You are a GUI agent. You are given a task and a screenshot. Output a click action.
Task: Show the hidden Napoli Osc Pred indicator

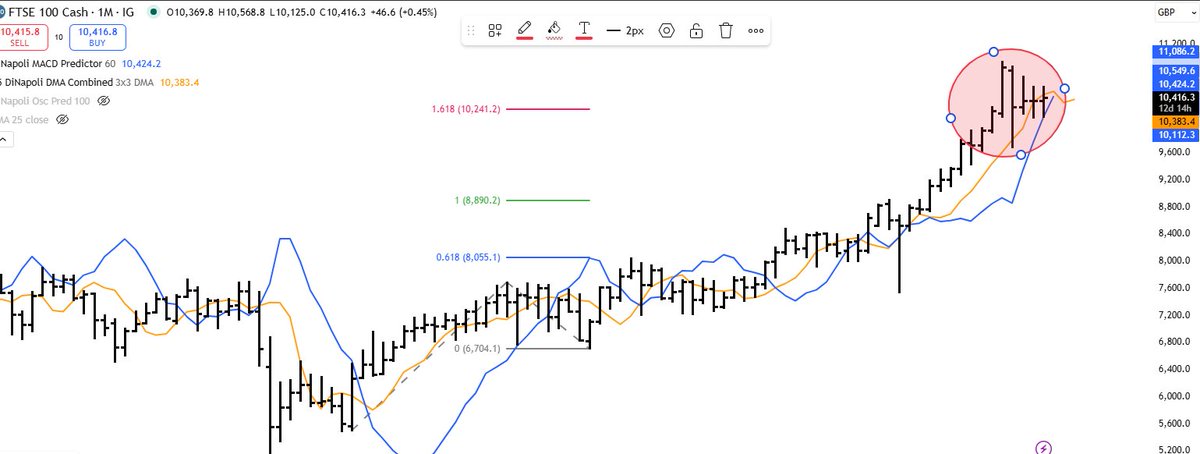coord(104,101)
